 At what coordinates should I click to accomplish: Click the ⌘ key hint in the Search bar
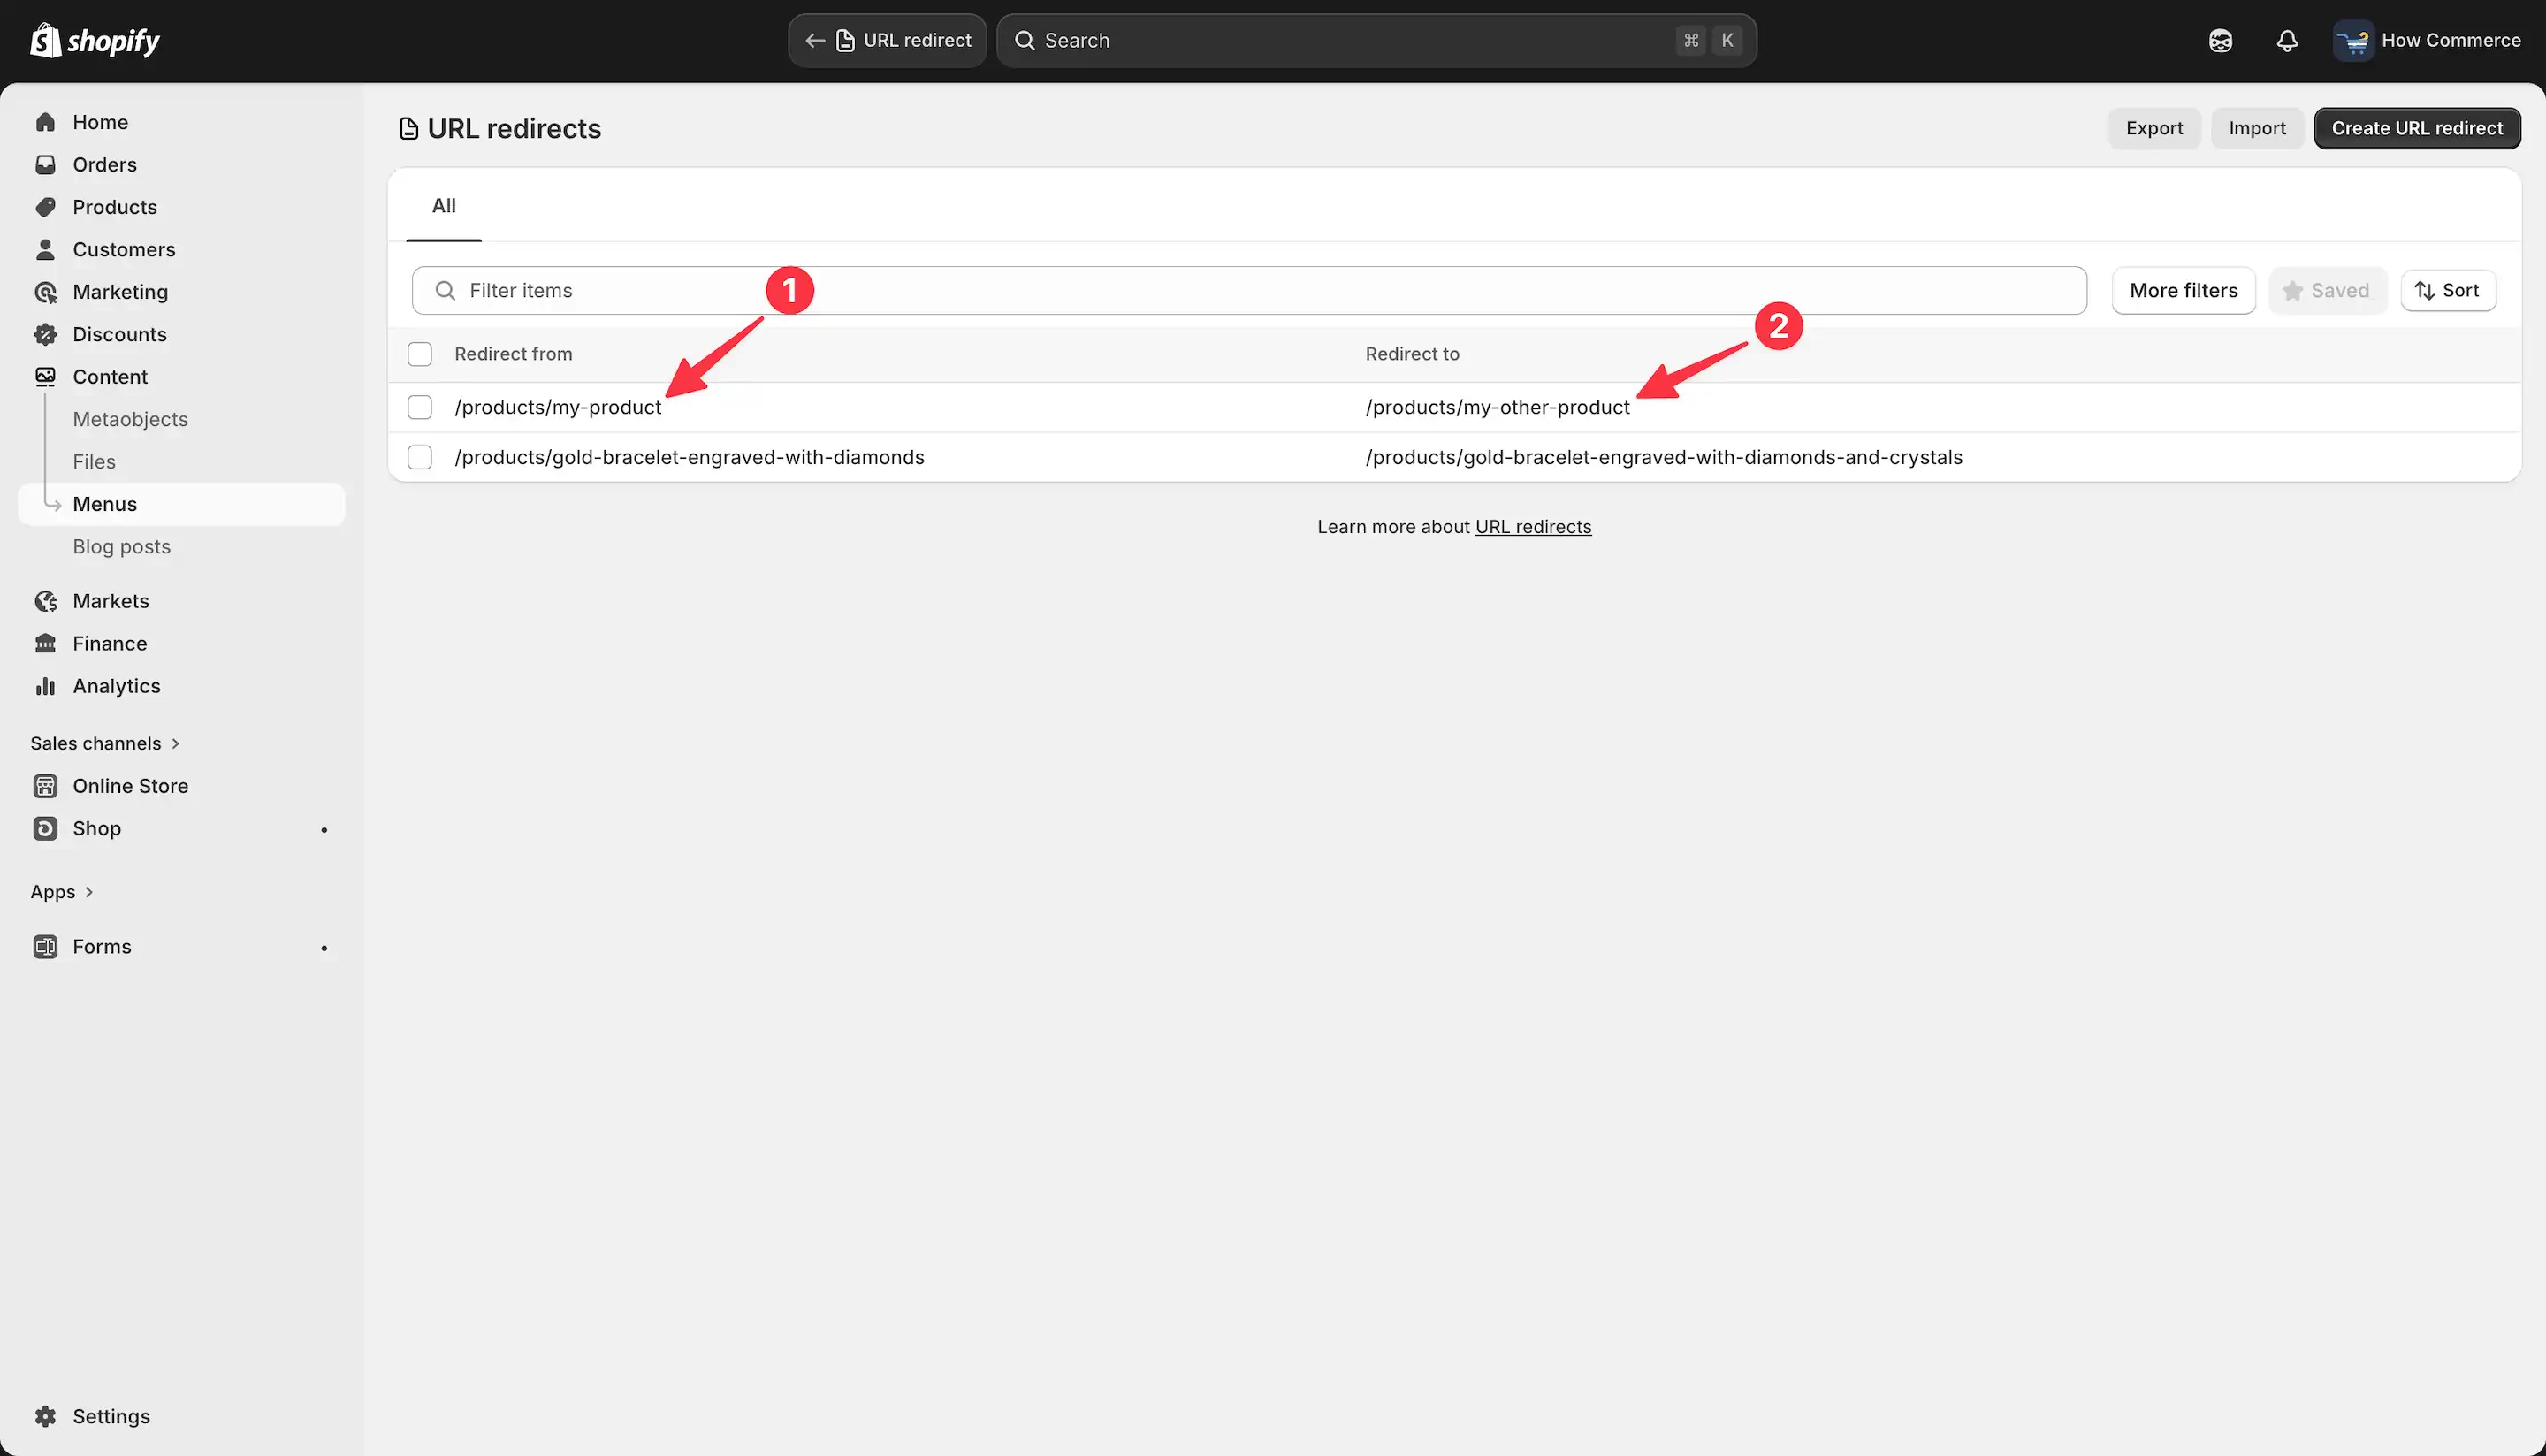click(x=1691, y=40)
